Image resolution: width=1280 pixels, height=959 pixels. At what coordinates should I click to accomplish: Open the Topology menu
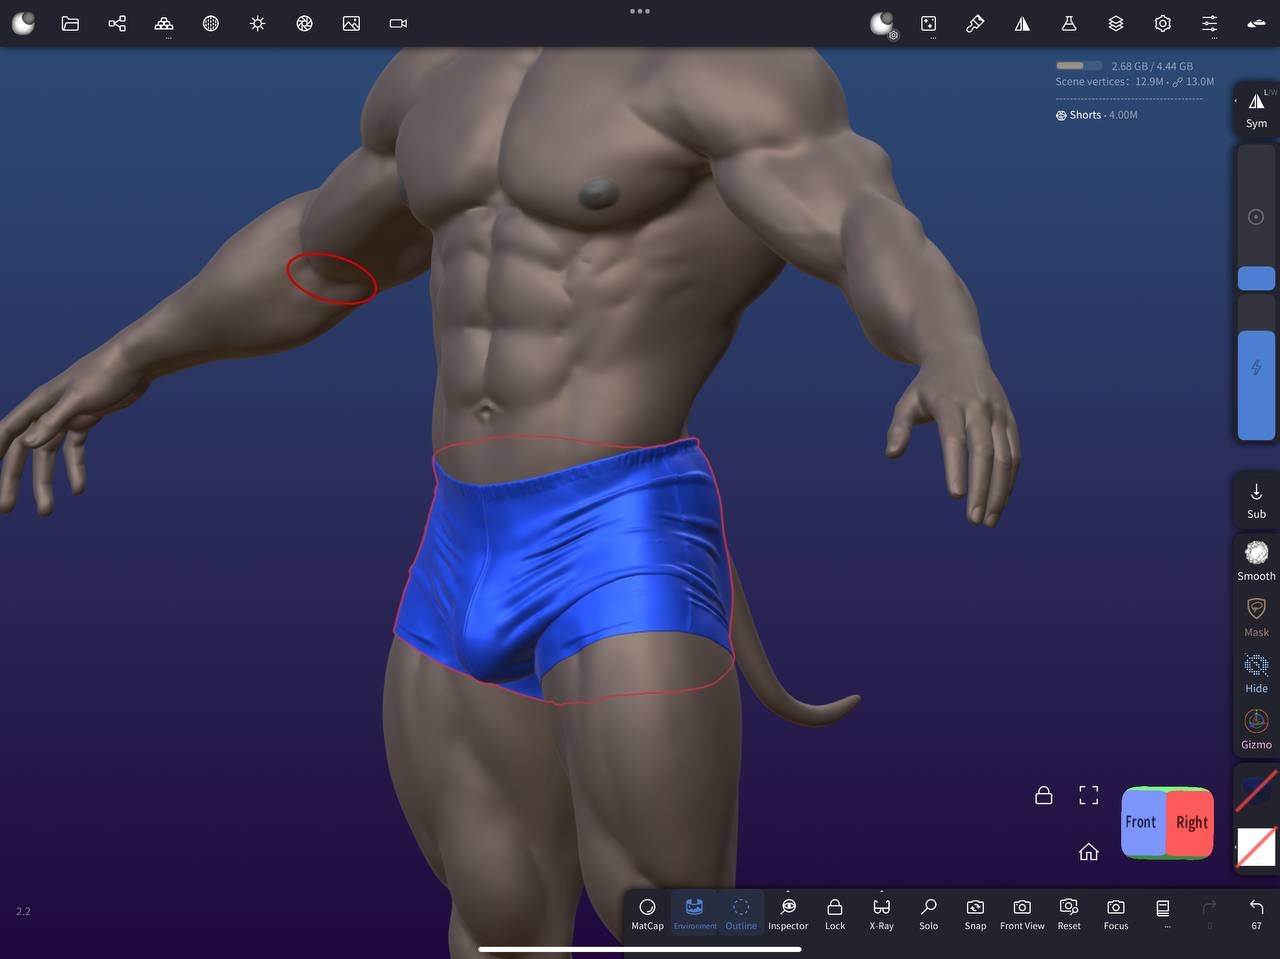pyautogui.click(x=164, y=23)
